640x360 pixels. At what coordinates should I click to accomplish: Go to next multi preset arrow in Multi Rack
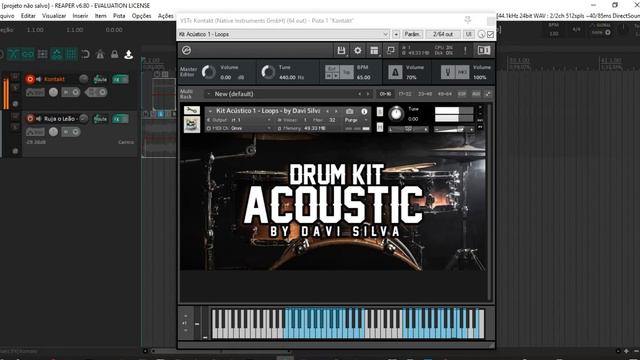368,94
